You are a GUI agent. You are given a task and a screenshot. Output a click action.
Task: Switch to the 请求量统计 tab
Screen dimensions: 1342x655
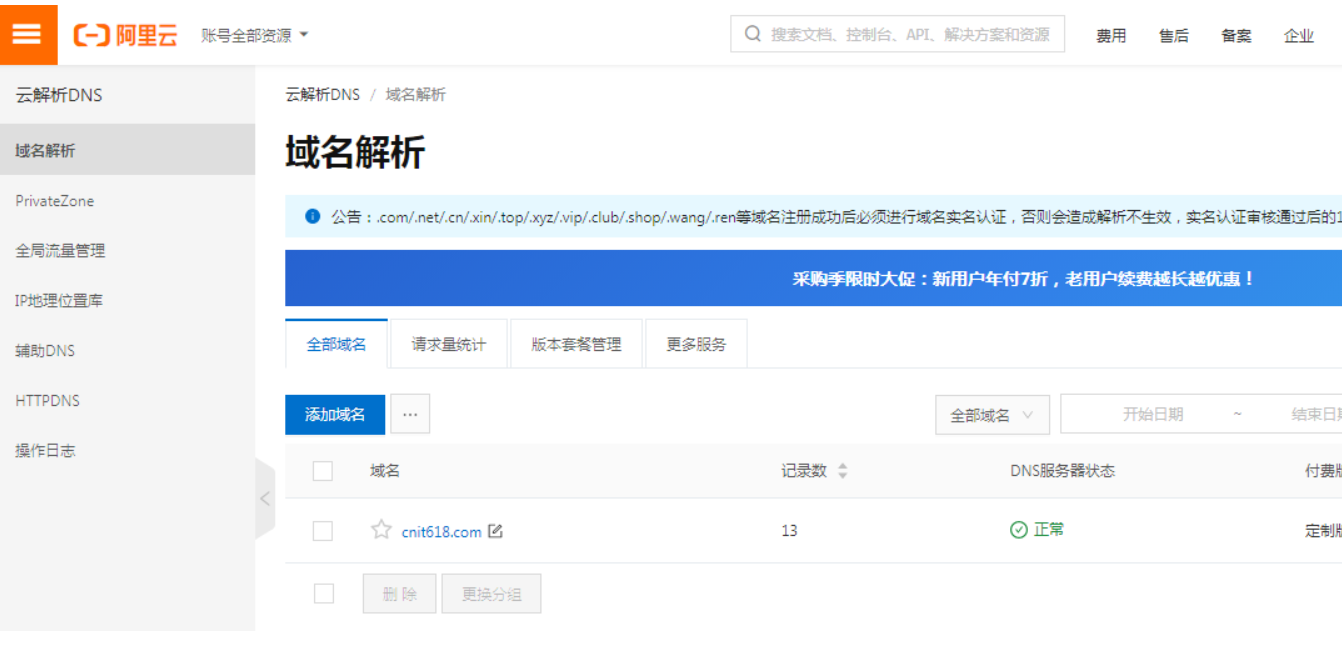449,344
